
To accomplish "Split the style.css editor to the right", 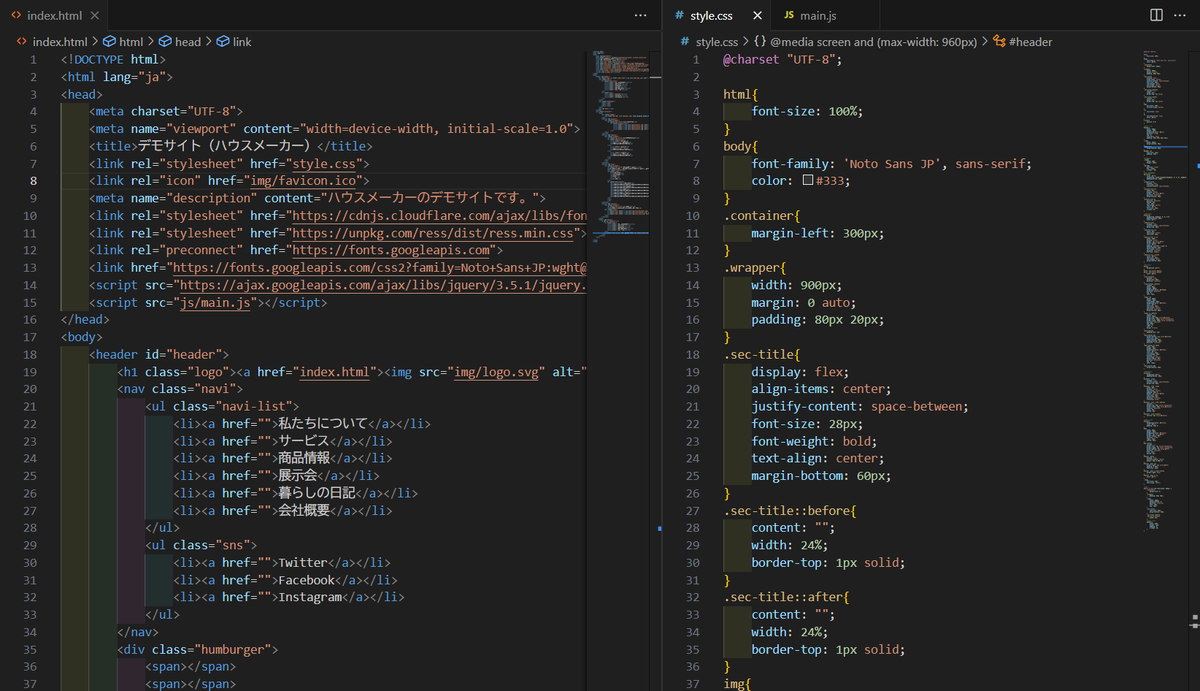I will click(x=1156, y=16).
